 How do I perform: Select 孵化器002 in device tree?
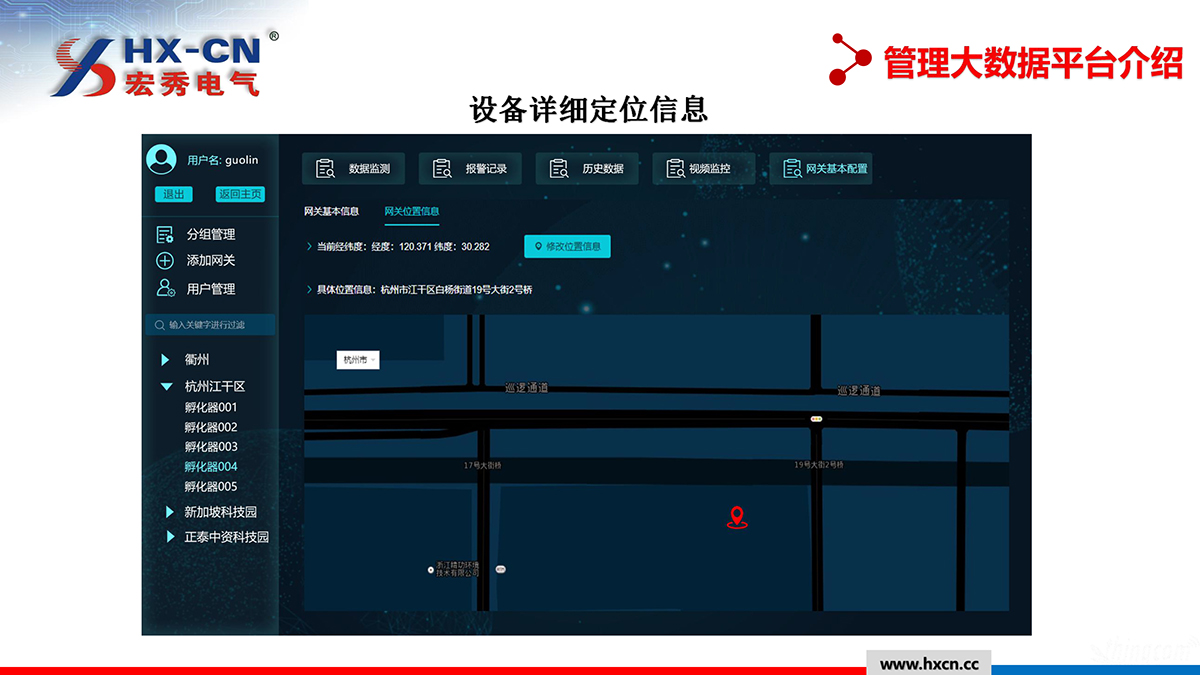click(x=211, y=427)
